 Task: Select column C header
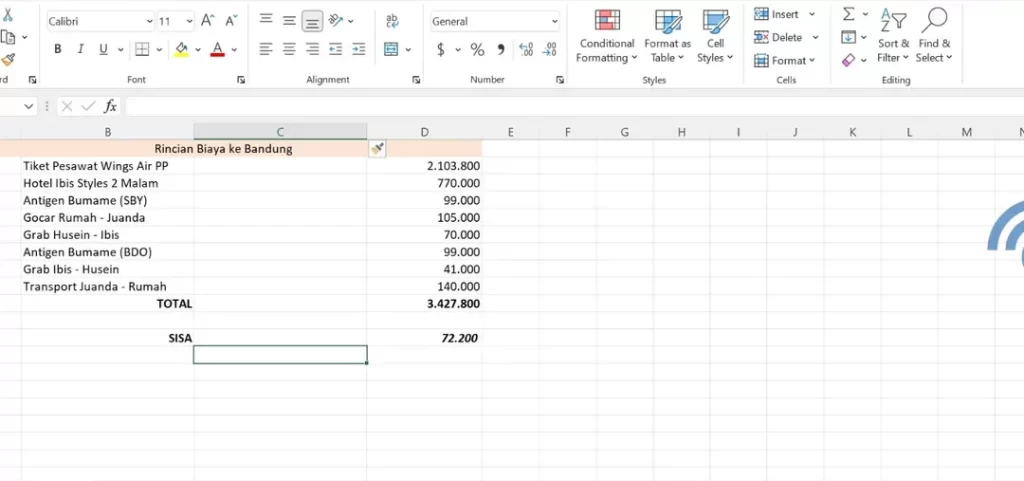(x=280, y=132)
